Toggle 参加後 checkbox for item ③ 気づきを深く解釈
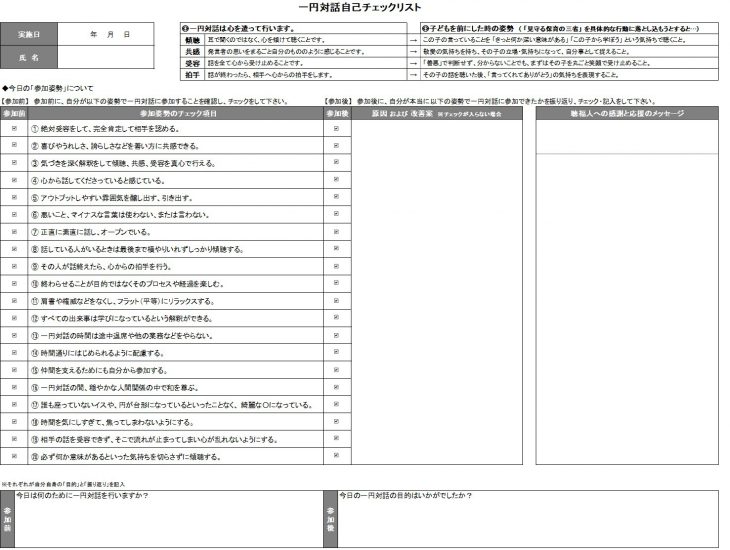The width and height of the screenshot is (730, 550). point(337,163)
